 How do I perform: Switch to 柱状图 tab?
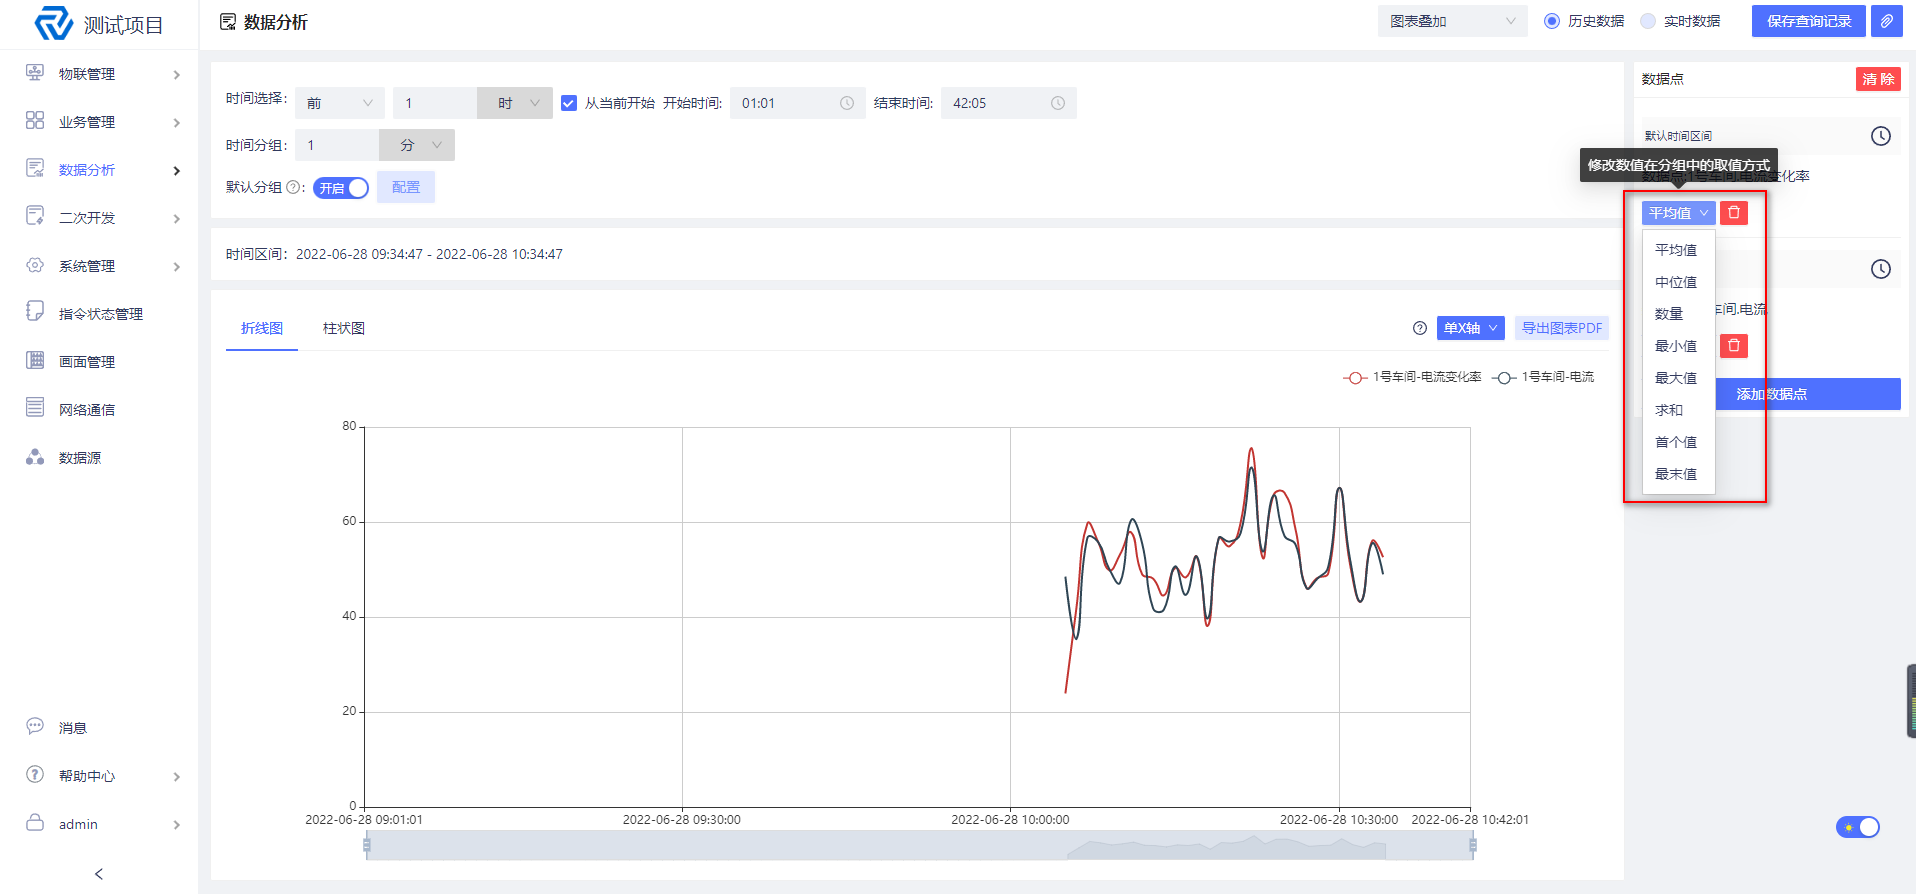point(344,328)
